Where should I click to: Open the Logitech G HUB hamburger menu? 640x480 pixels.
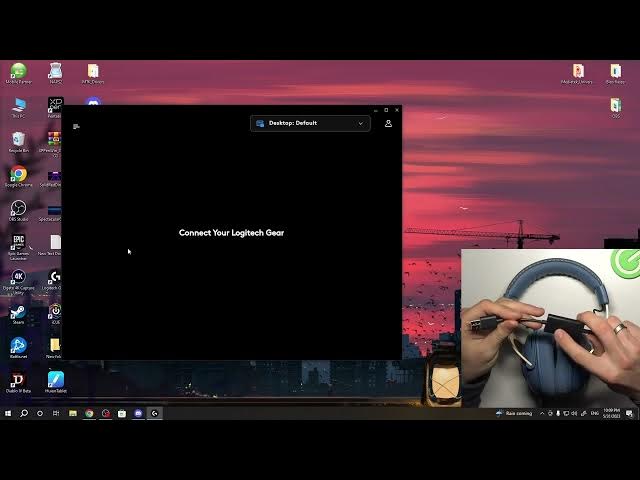point(76,127)
